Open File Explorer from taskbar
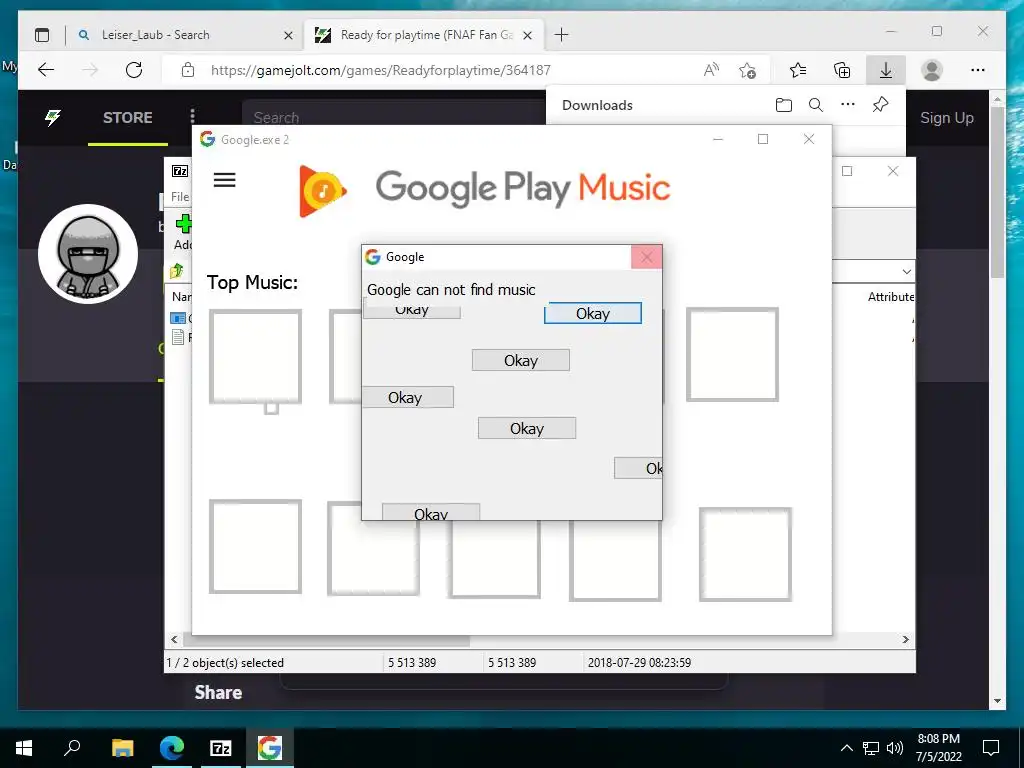The image size is (1024, 768). [122, 748]
